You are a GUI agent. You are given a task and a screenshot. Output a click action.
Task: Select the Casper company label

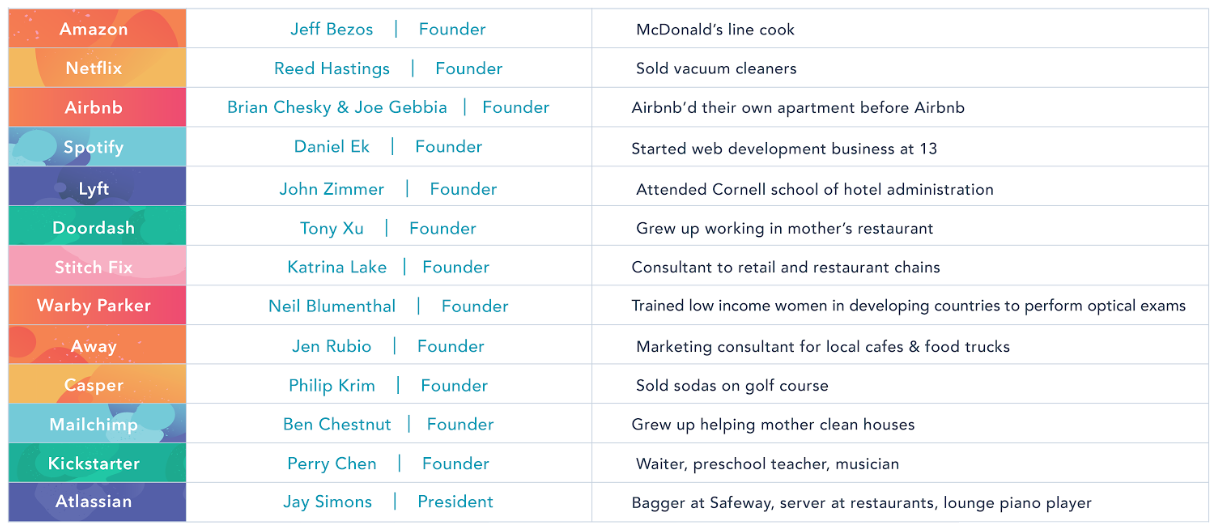(94, 385)
